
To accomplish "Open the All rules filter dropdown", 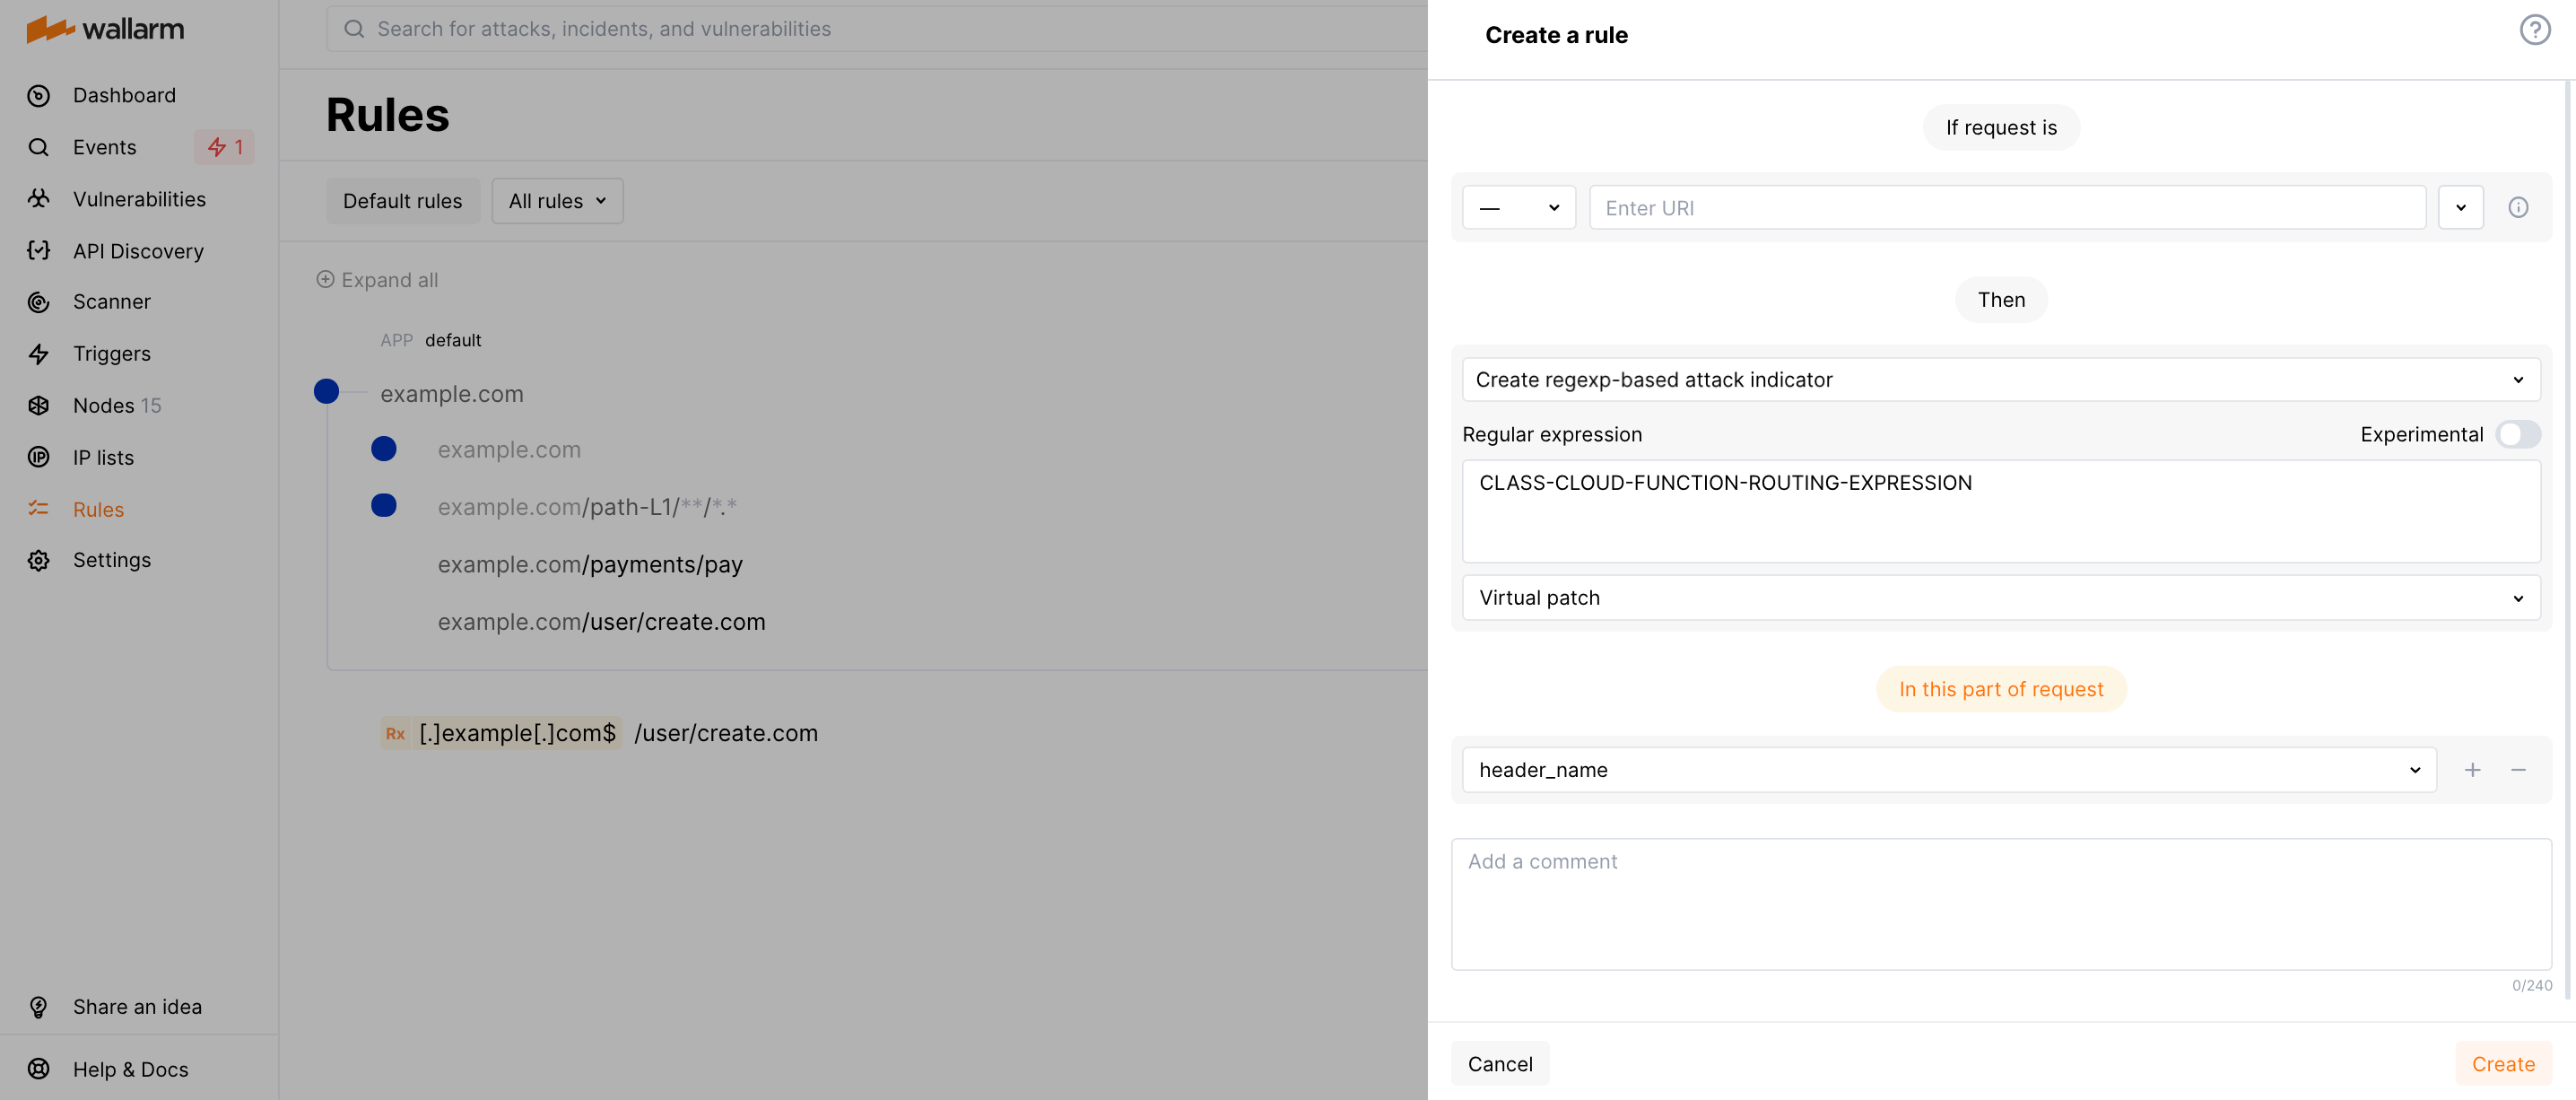I will [x=557, y=201].
